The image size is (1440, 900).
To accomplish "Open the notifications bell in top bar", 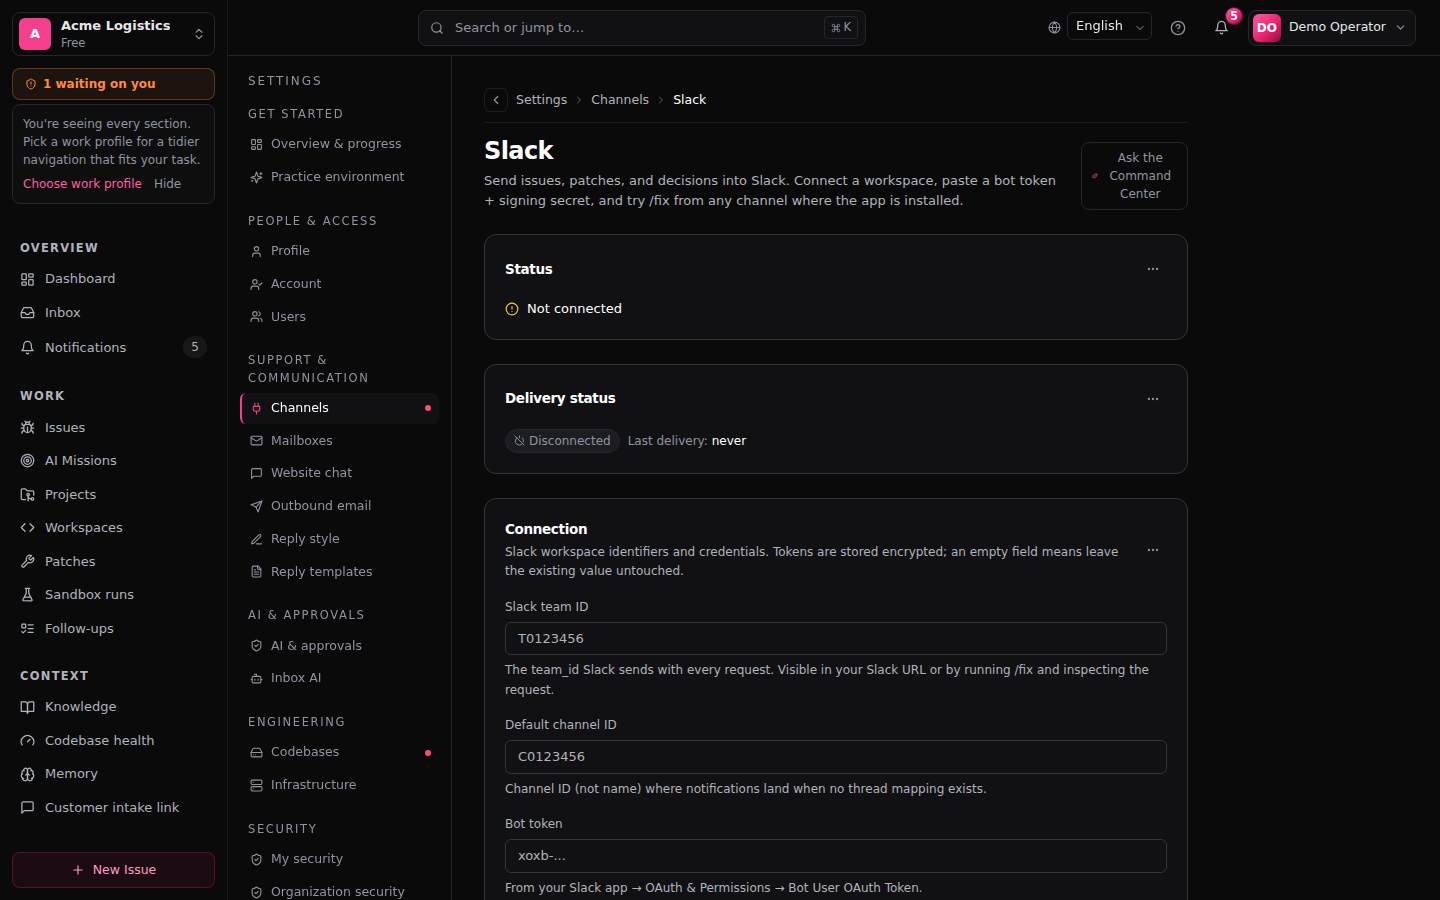I will [x=1221, y=28].
